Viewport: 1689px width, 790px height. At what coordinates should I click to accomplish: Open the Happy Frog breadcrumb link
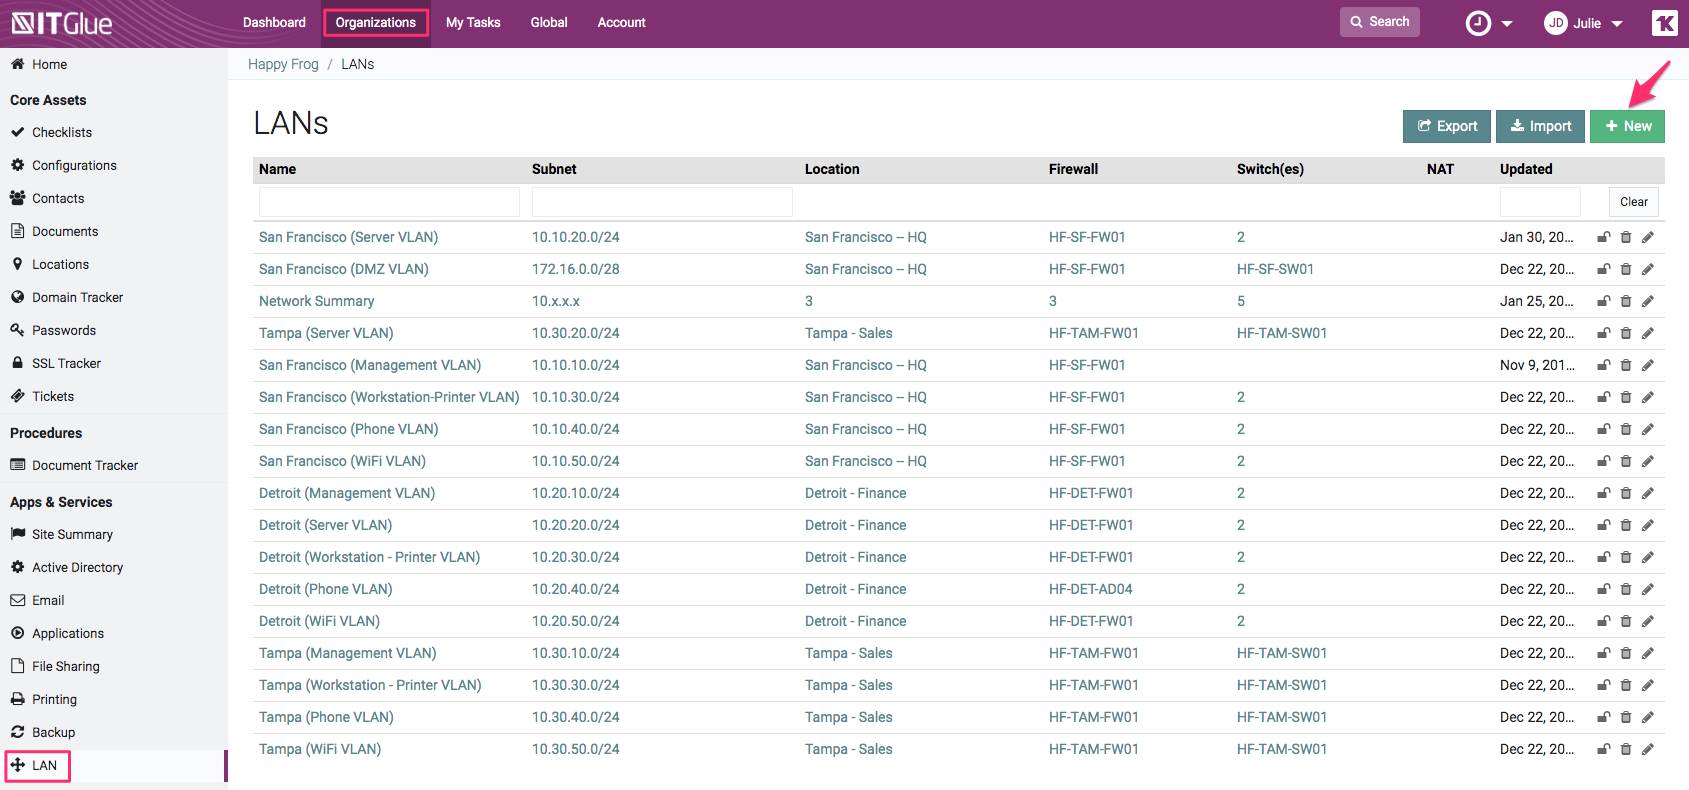pyautogui.click(x=283, y=64)
